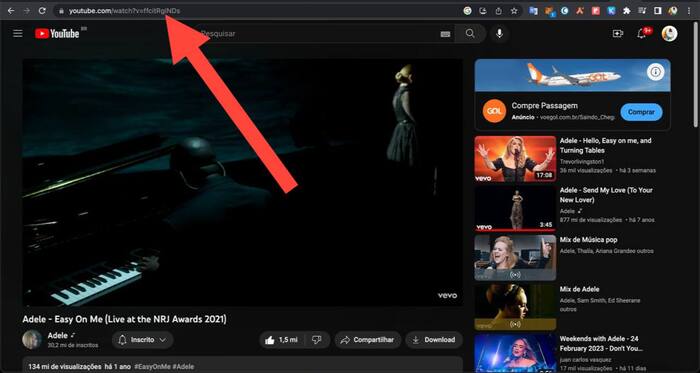The height and width of the screenshot is (373, 700).
Task: Go back with the browser back arrow
Action: tap(11, 11)
